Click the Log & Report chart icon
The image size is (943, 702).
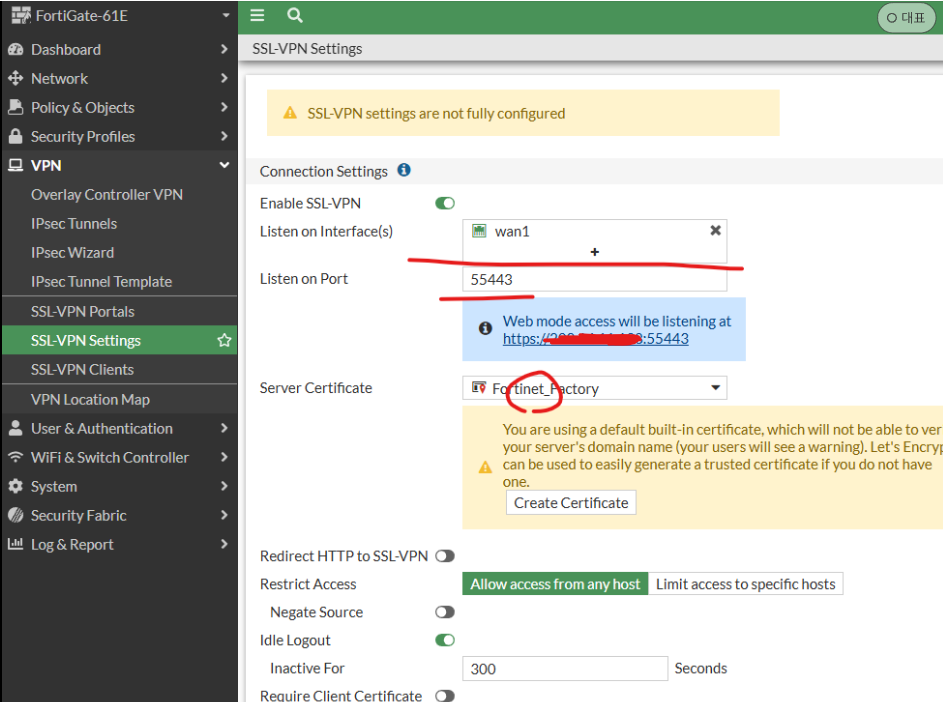click(x=16, y=544)
